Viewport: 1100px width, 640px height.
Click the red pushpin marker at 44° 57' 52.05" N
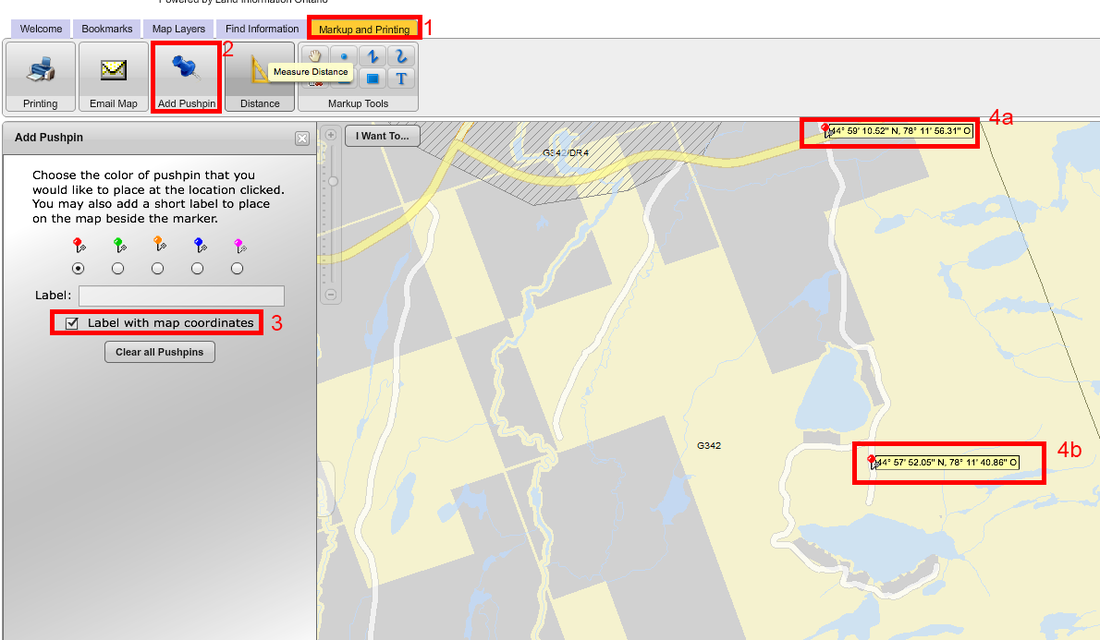point(872,462)
